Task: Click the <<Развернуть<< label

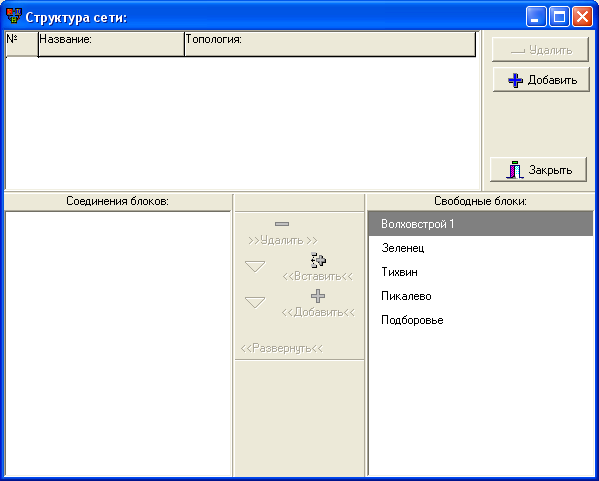Action: click(x=282, y=348)
